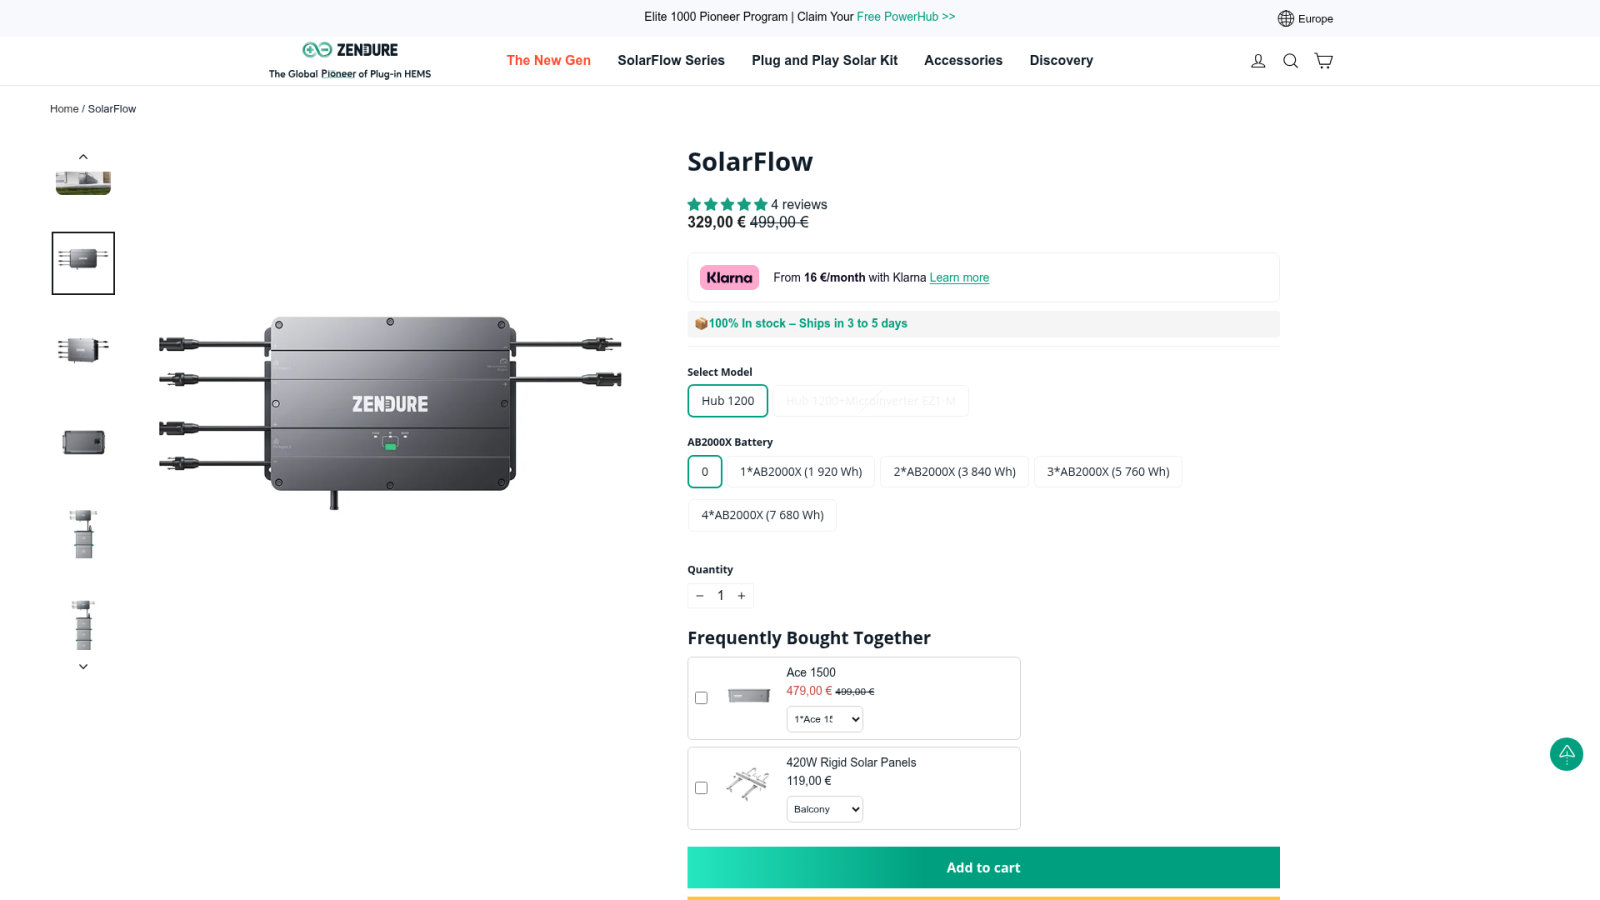Open the 4 reviews link
Image resolution: width=1600 pixels, height=900 pixels.
(x=799, y=204)
